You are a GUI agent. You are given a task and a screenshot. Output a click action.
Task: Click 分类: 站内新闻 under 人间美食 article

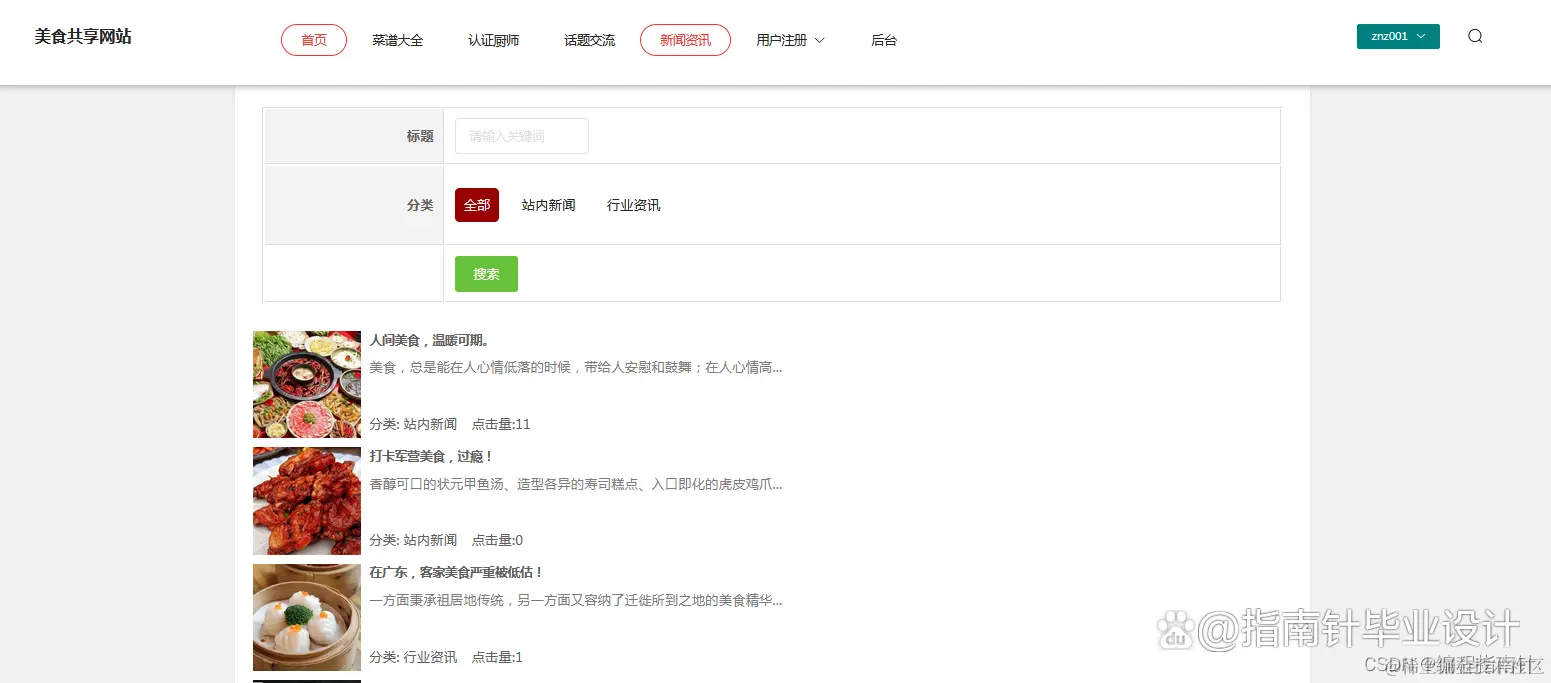(413, 424)
